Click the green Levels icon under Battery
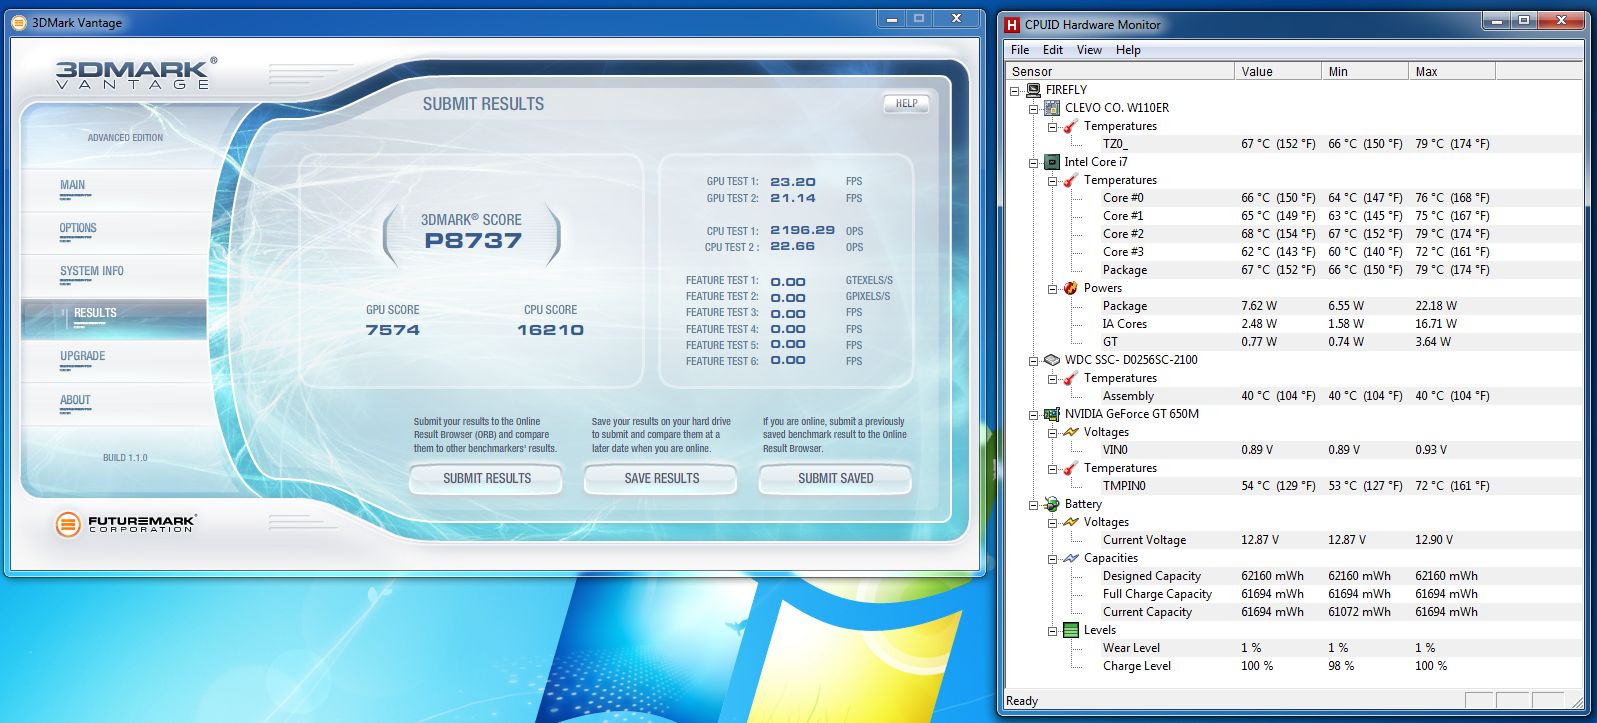 [1071, 630]
